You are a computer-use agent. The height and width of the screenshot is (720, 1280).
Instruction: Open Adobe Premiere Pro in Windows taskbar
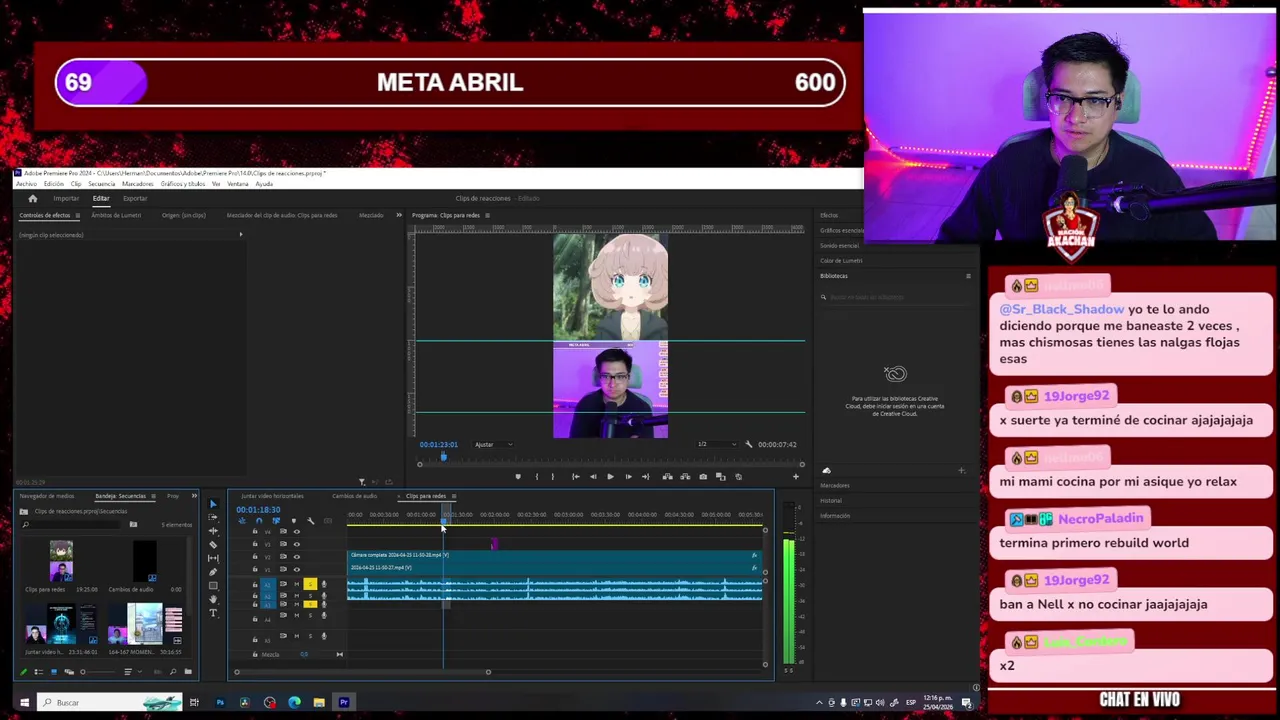pyautogui.click(x=343, y=702)
